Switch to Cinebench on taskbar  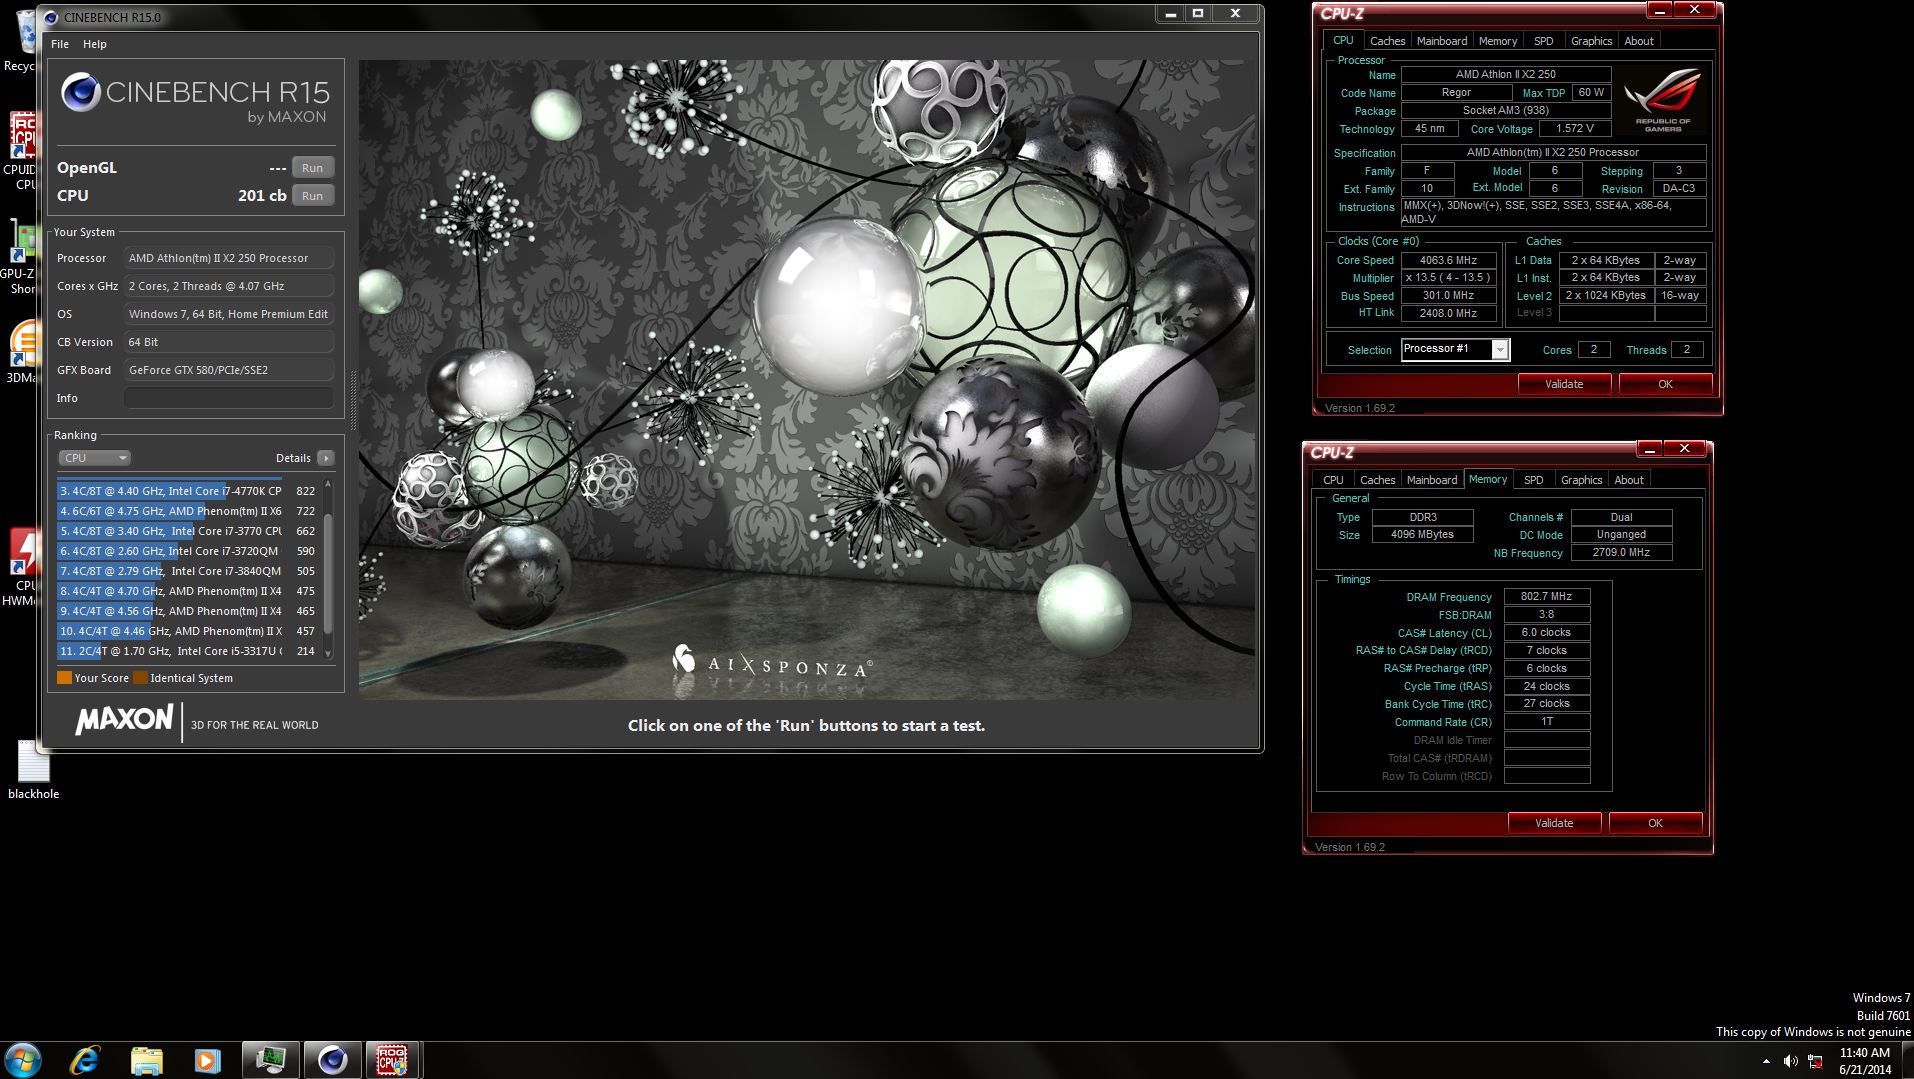point(332,1060)
